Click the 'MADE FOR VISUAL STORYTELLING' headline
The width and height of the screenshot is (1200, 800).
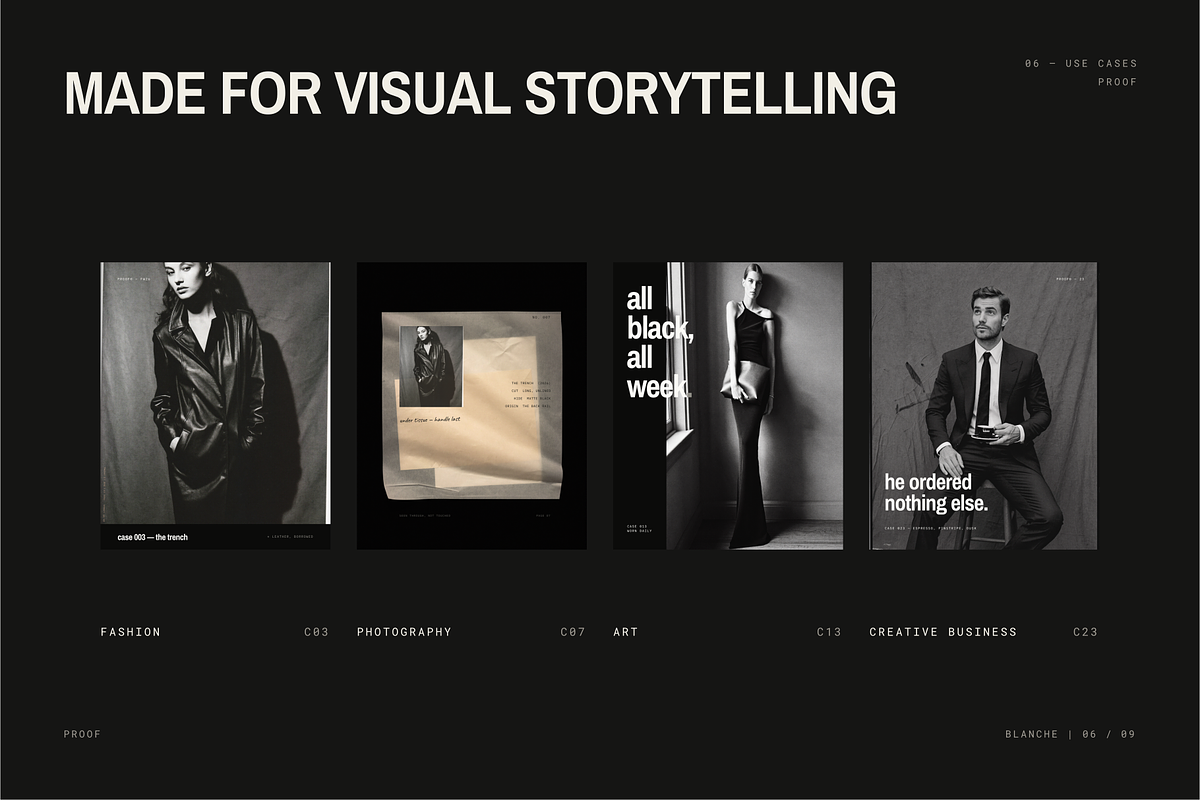(x=480, y=93)
